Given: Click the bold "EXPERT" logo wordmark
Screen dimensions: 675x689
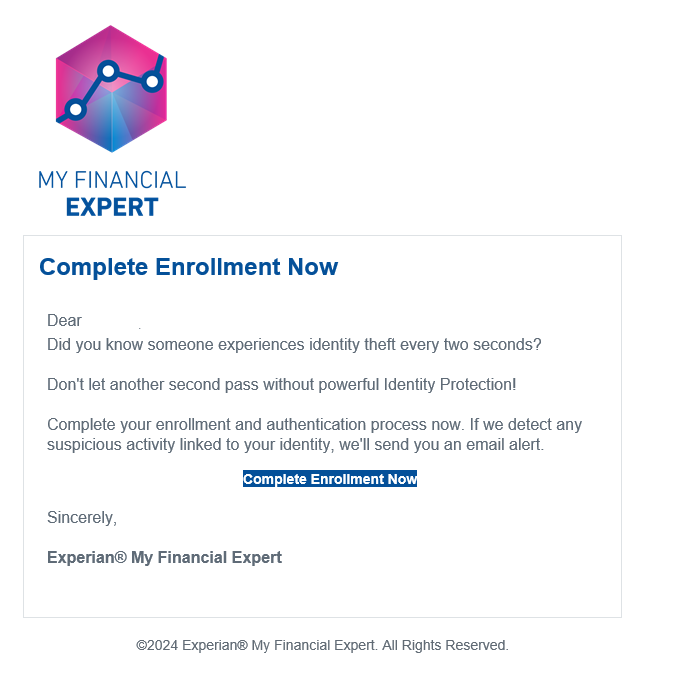Looking at the screenshot, I should [112, 208].
